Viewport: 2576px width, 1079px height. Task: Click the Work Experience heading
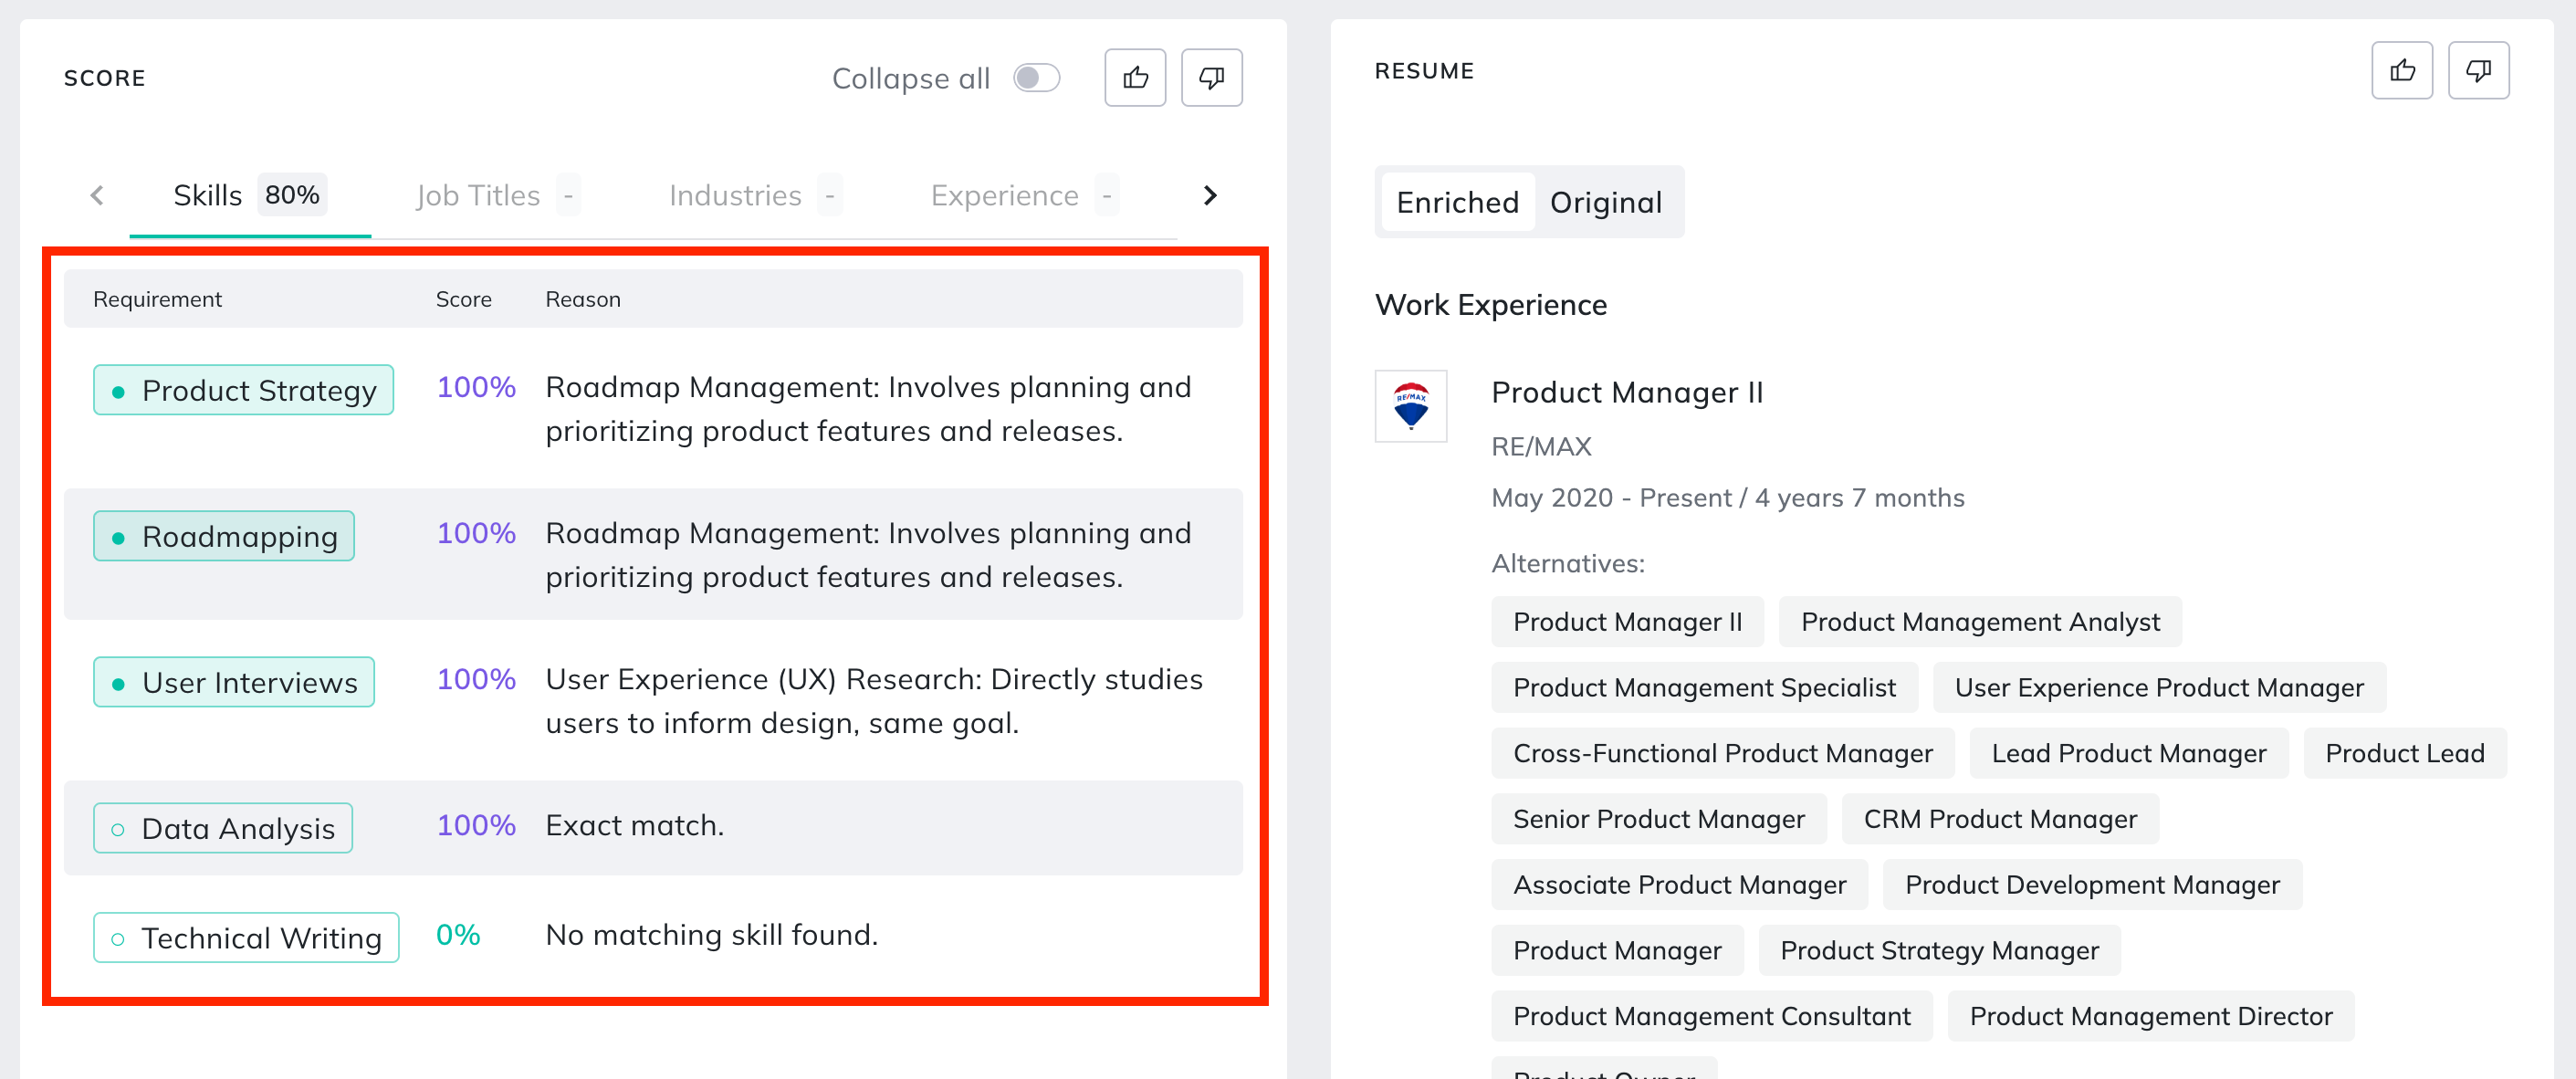[x=1490, y=304]
